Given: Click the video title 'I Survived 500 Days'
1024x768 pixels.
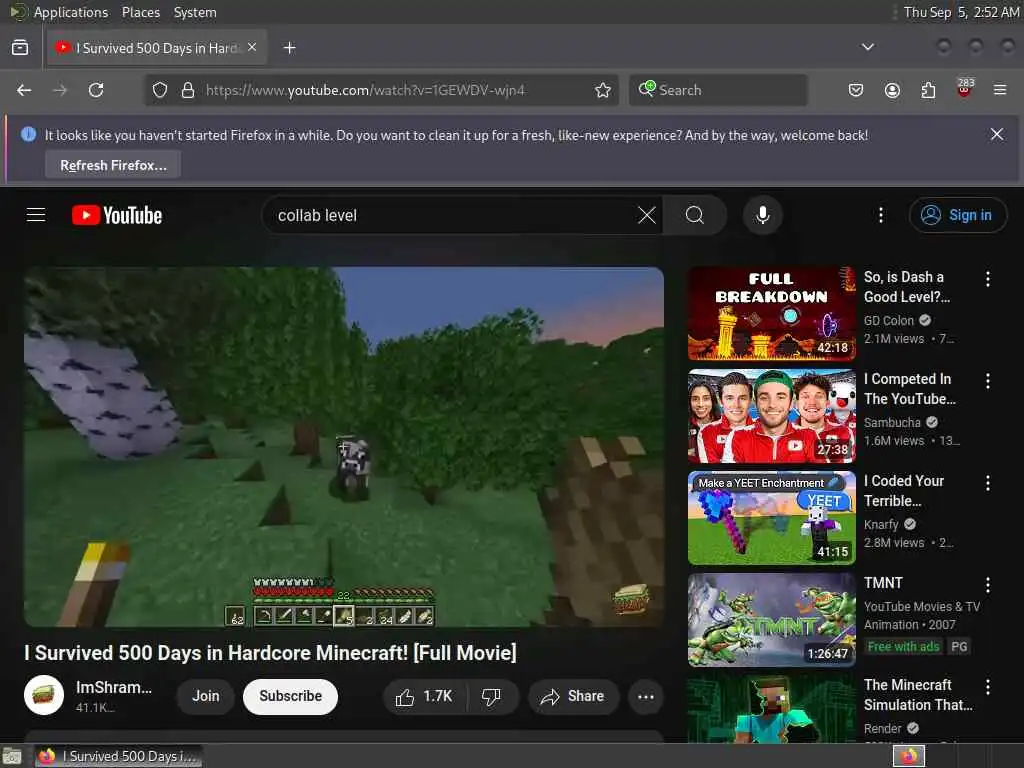Looking at the screenshot, I should (x=270, y=652).
